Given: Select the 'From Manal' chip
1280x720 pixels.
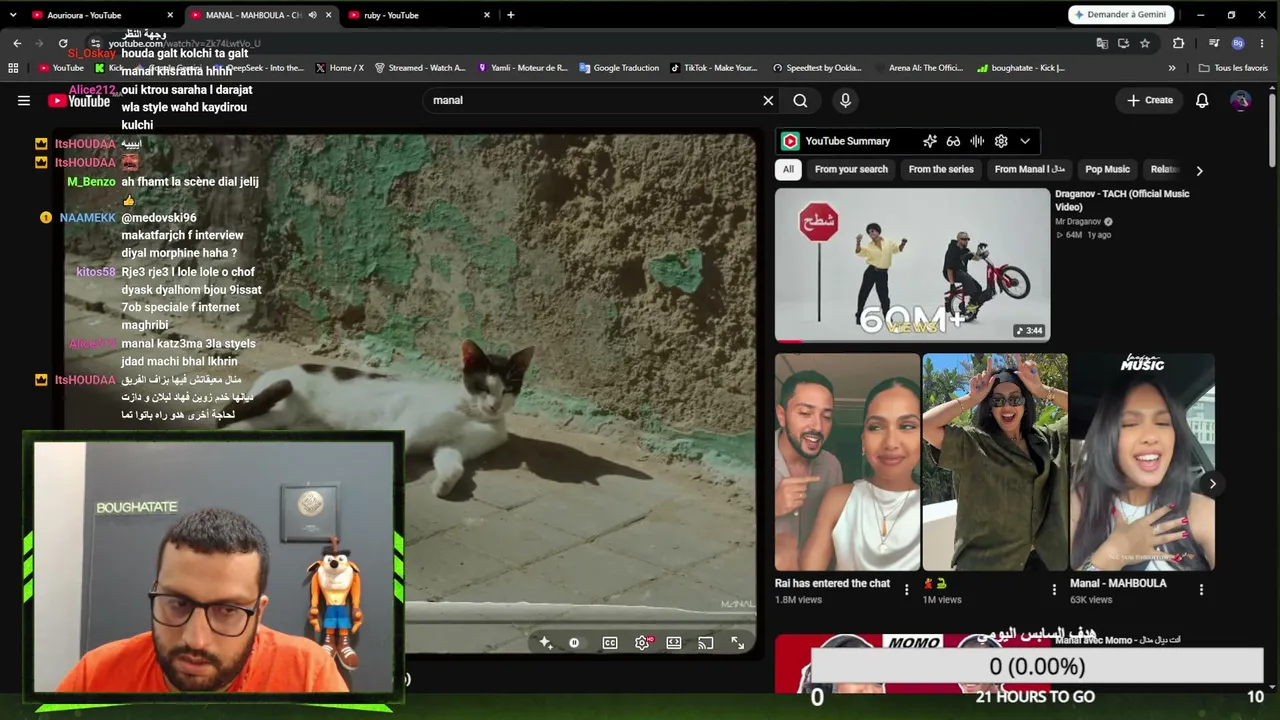Looking at the screenshot, I should pyautogui.click(x=1029, y=169).
